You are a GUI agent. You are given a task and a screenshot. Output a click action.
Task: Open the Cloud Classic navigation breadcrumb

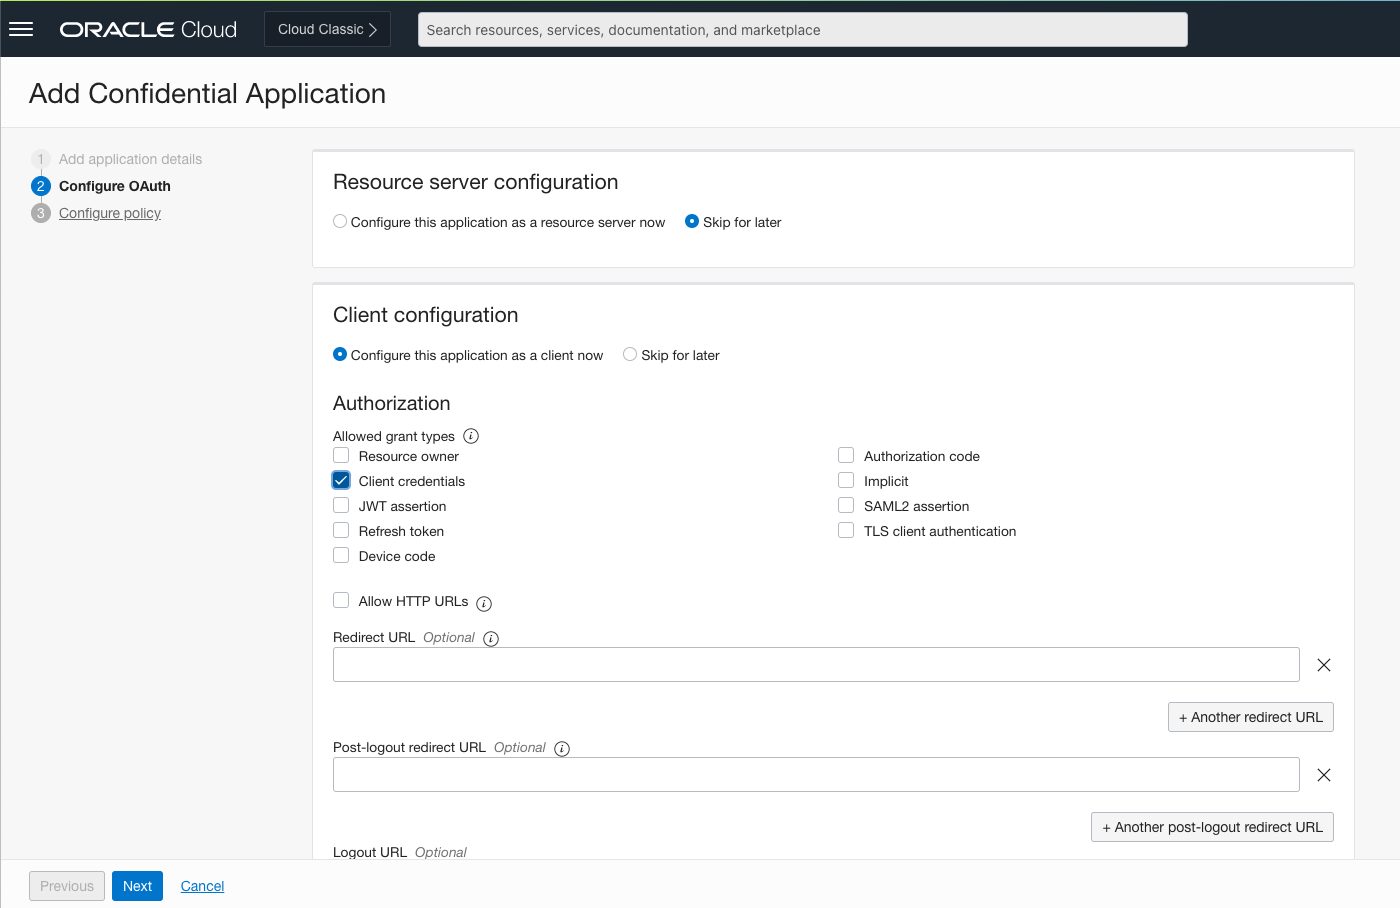(326, 29)
